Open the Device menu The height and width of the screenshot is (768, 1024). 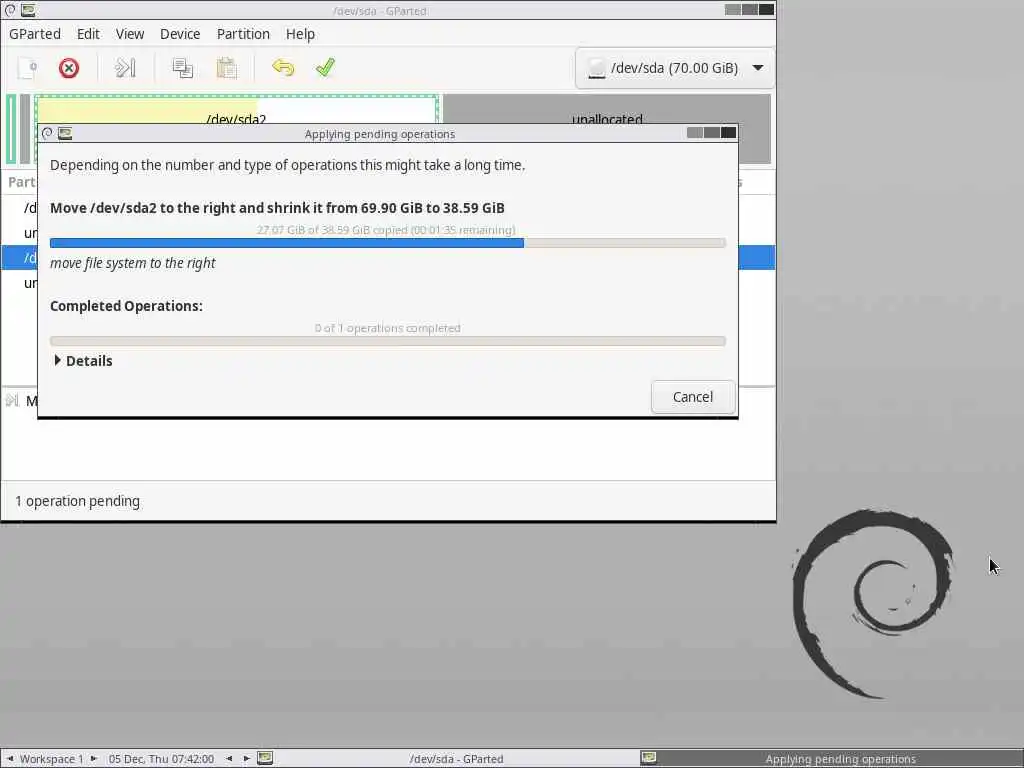coord(180,34)
